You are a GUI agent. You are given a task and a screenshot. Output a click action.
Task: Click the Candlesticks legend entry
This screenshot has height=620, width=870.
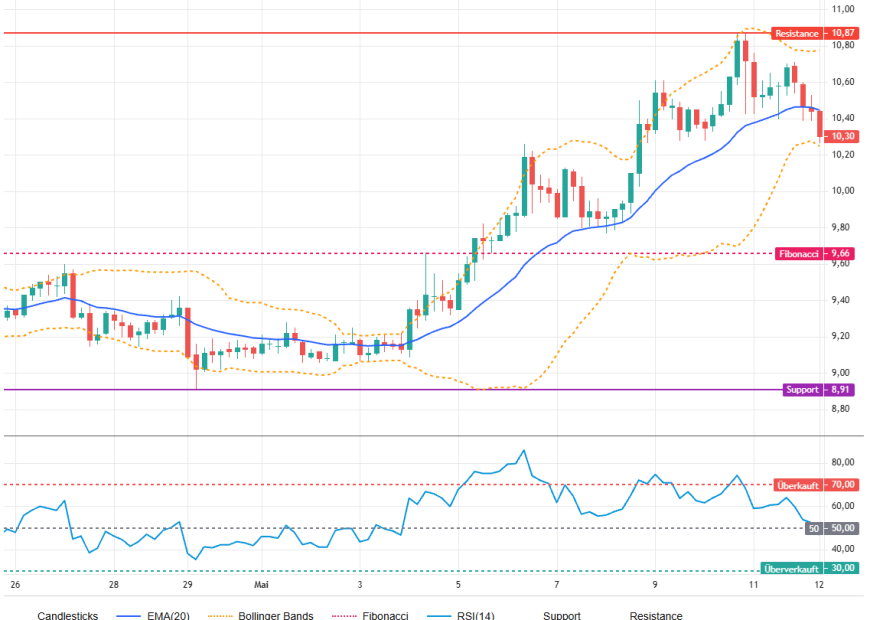click(68, 615)
